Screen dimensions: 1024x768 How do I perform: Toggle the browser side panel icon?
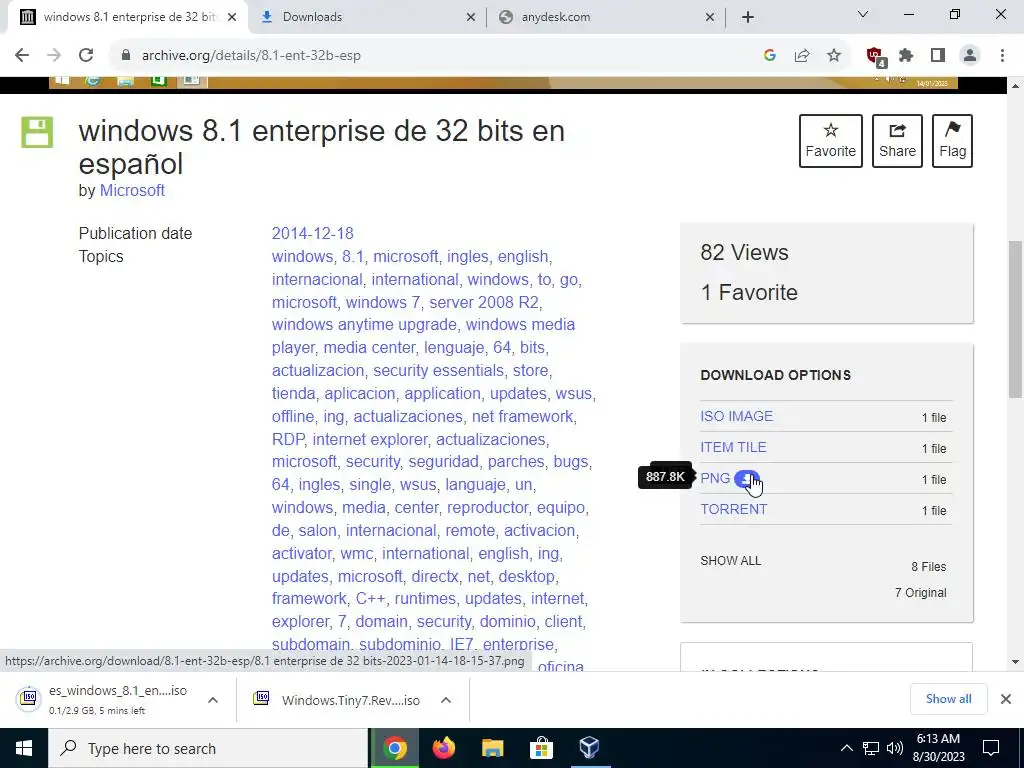click(x=938, y=56)
